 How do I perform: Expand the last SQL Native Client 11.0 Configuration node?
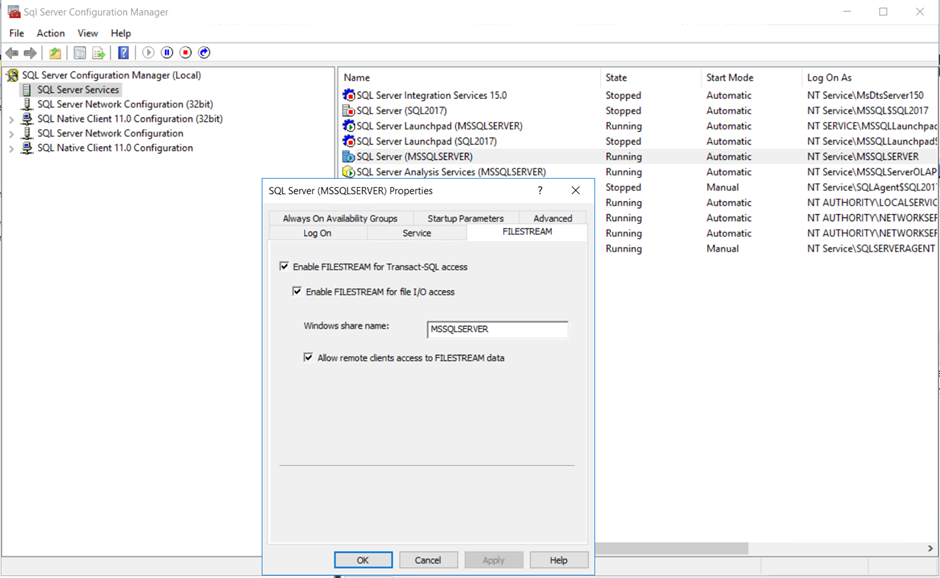click(11, 148)
